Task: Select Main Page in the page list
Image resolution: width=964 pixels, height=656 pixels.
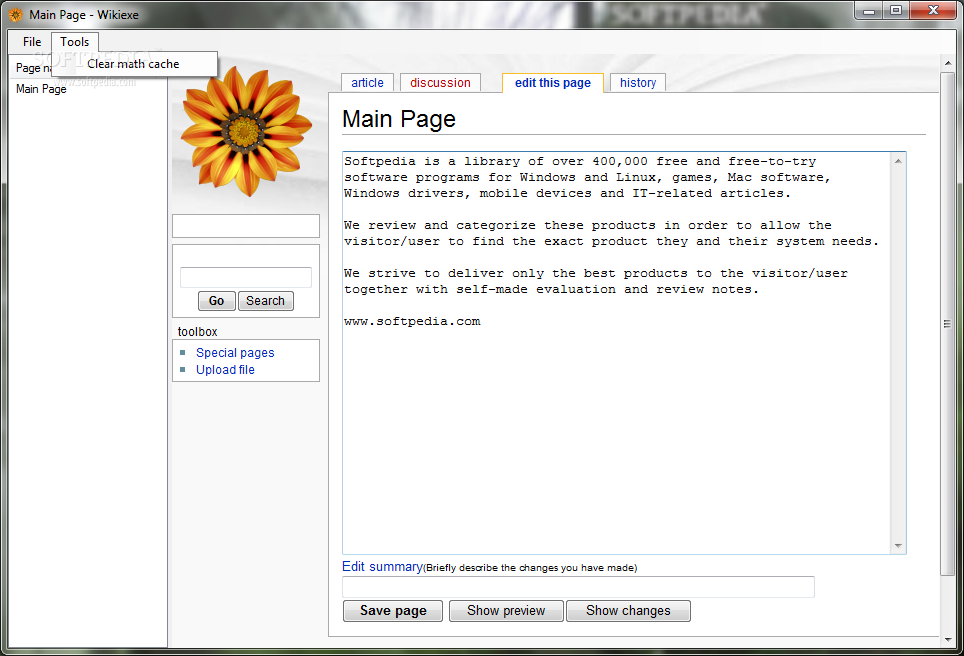Action: click(41, 89)
